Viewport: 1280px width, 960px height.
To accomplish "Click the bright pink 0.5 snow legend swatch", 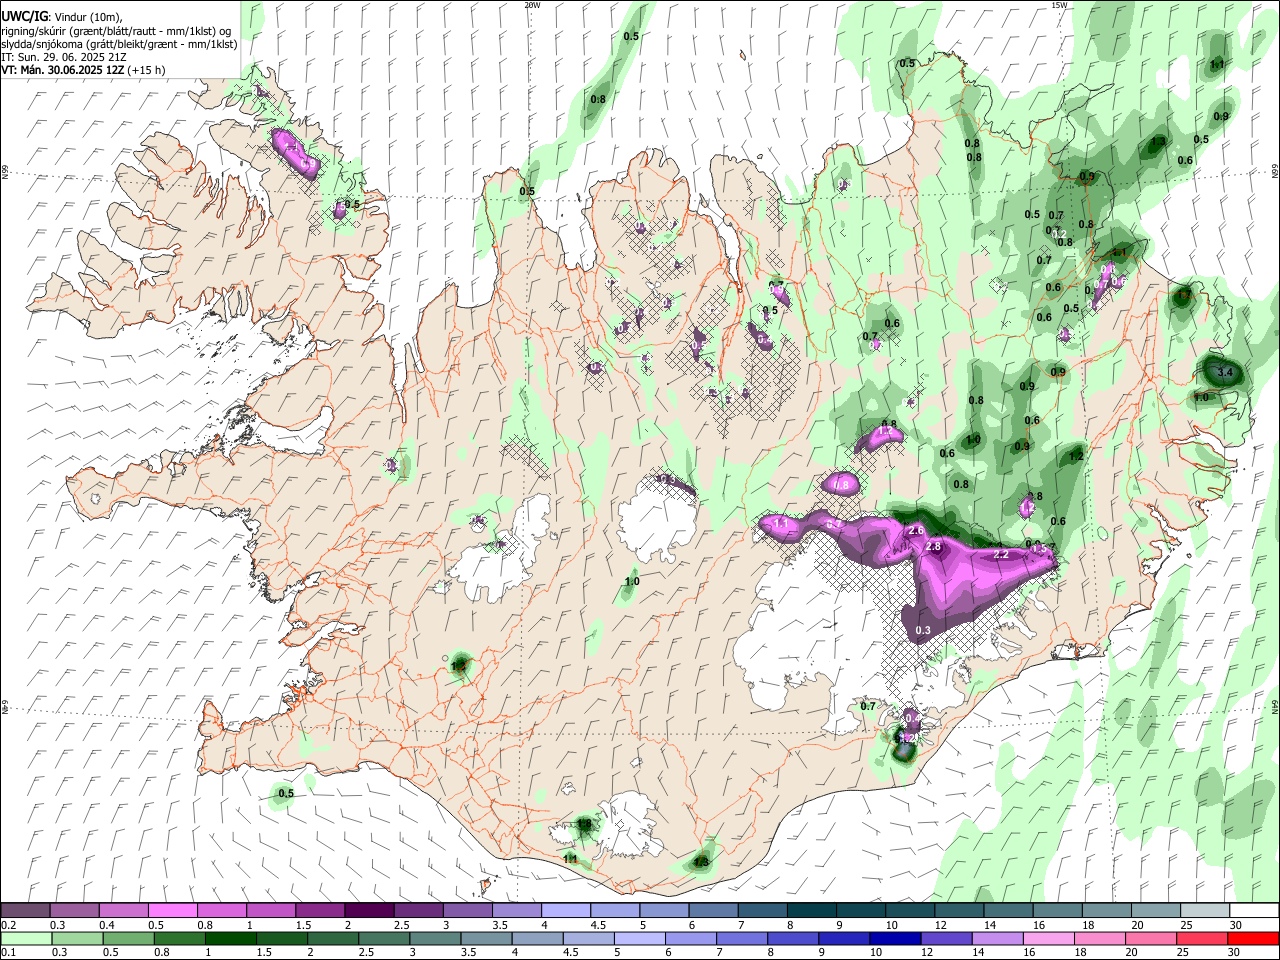I will [x=172, y=911].
